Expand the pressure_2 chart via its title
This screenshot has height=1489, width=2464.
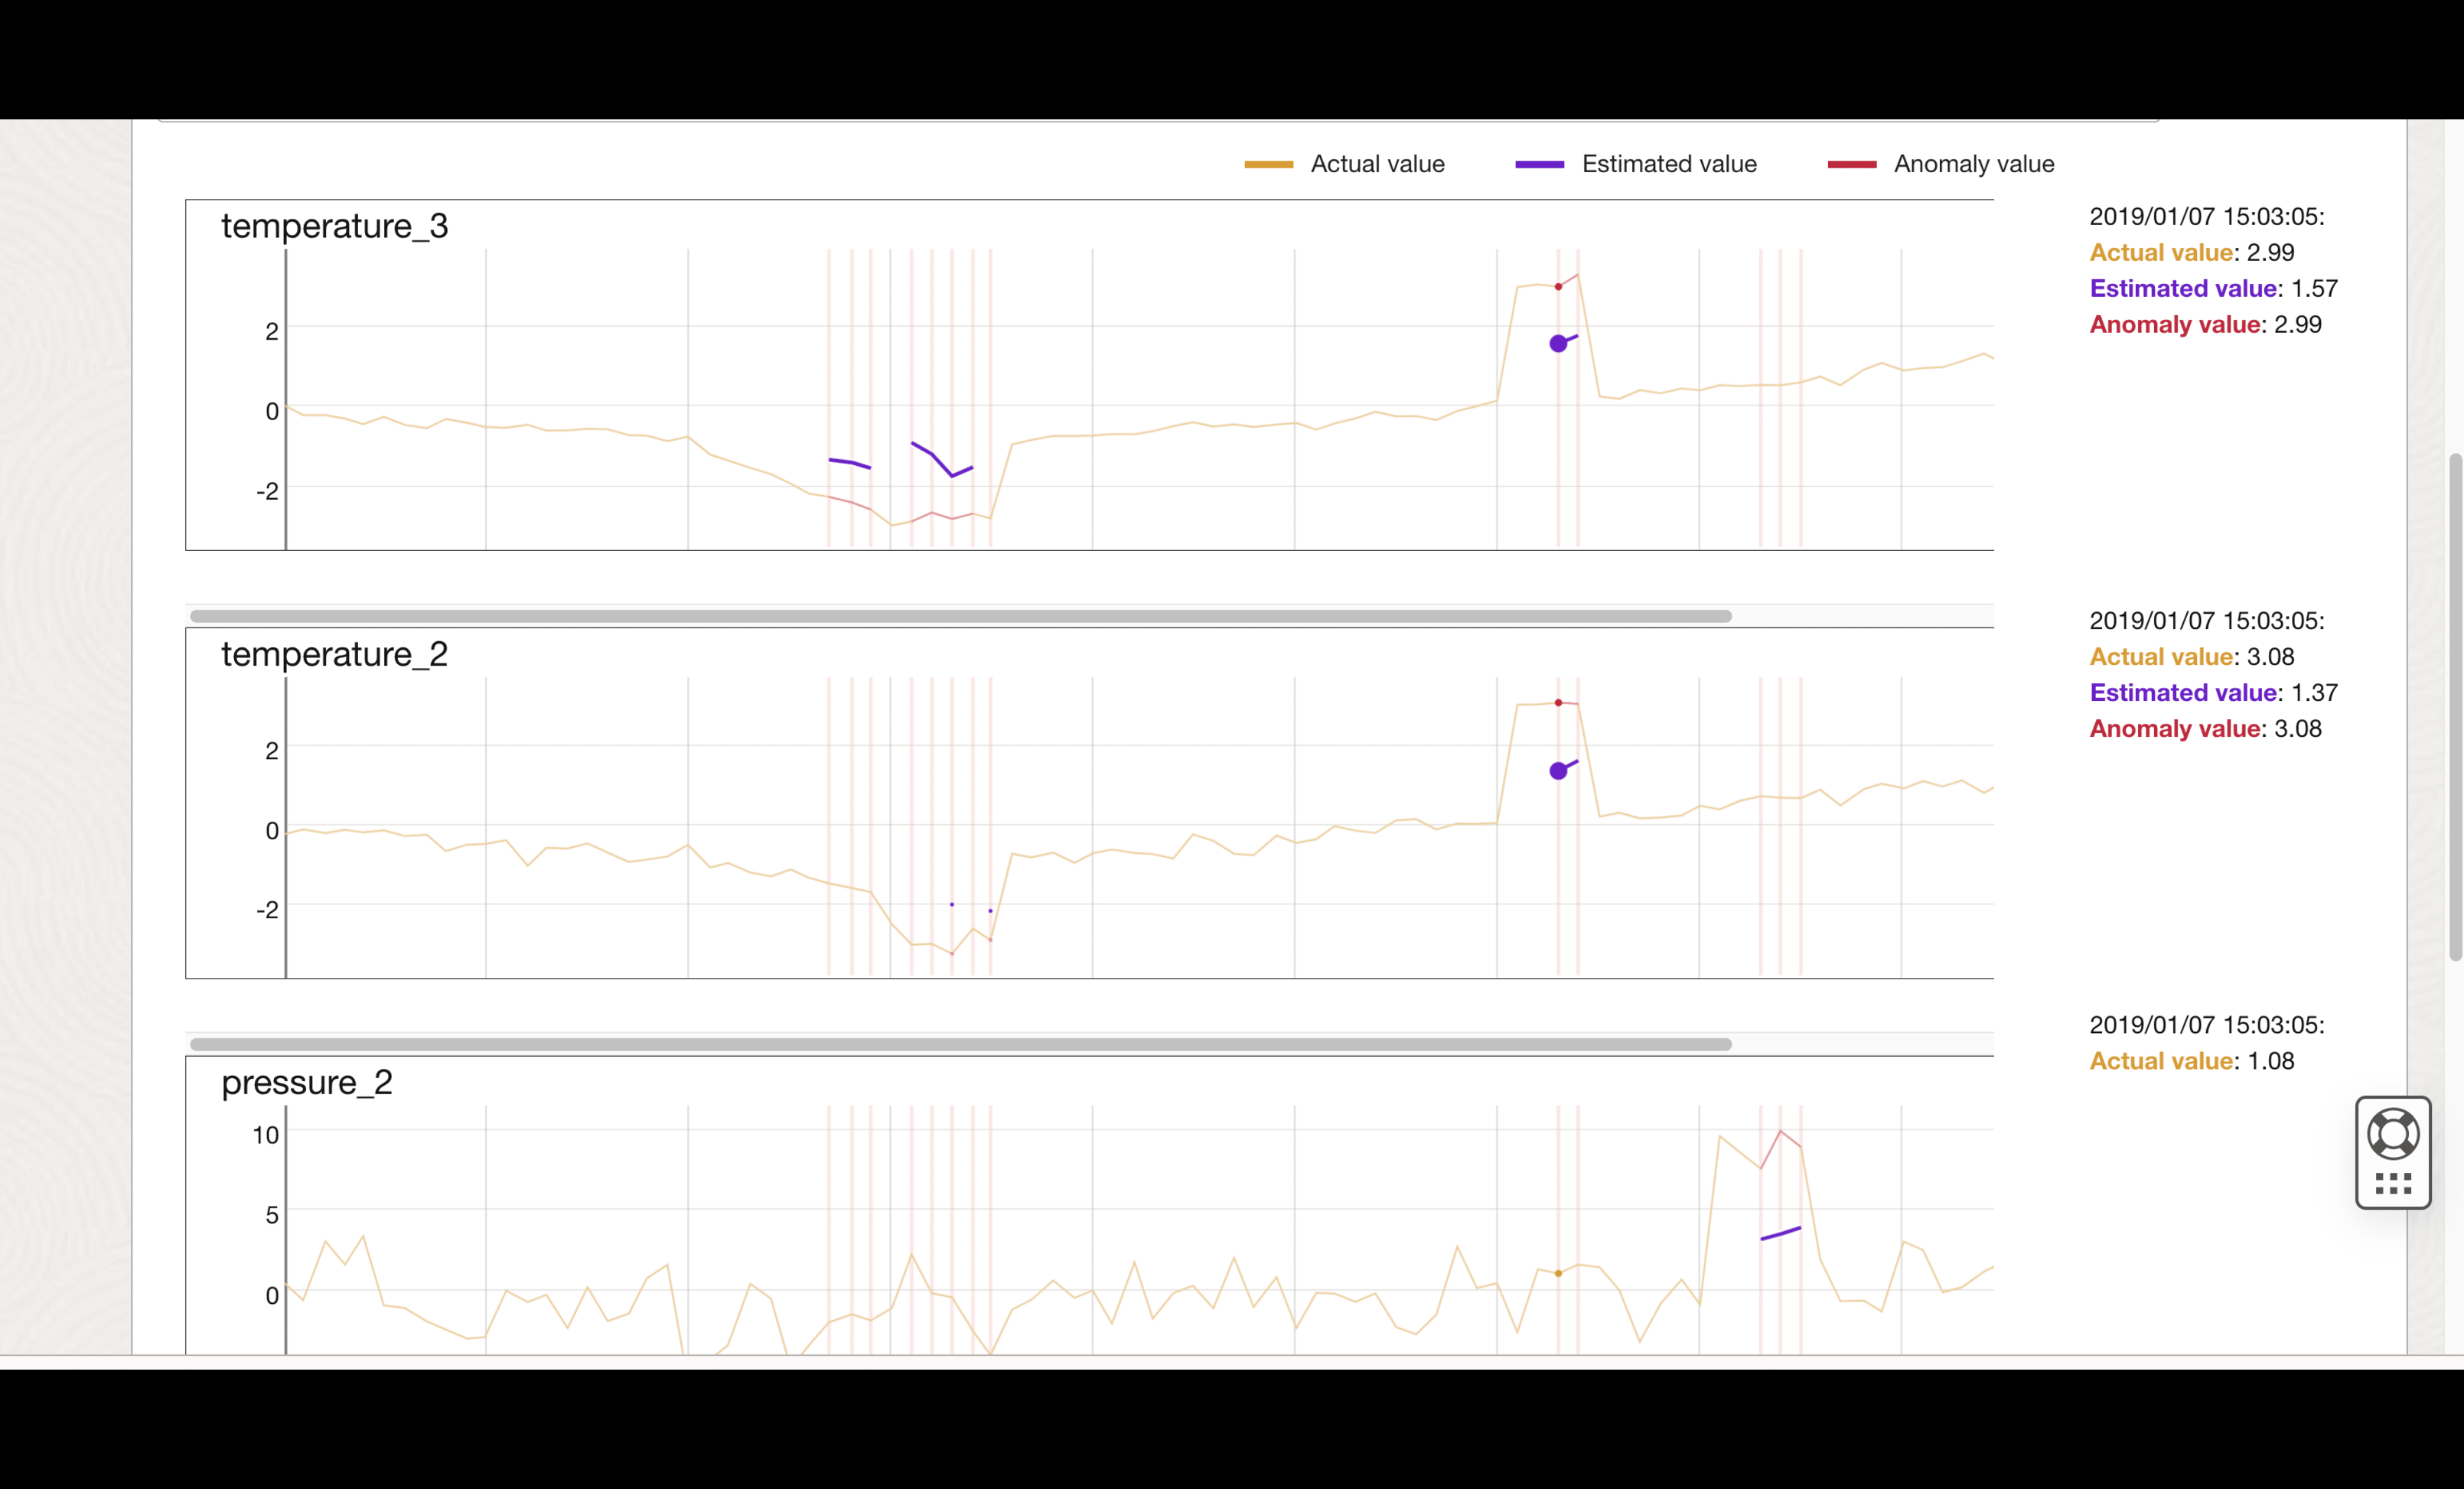tap(305, 1082)
